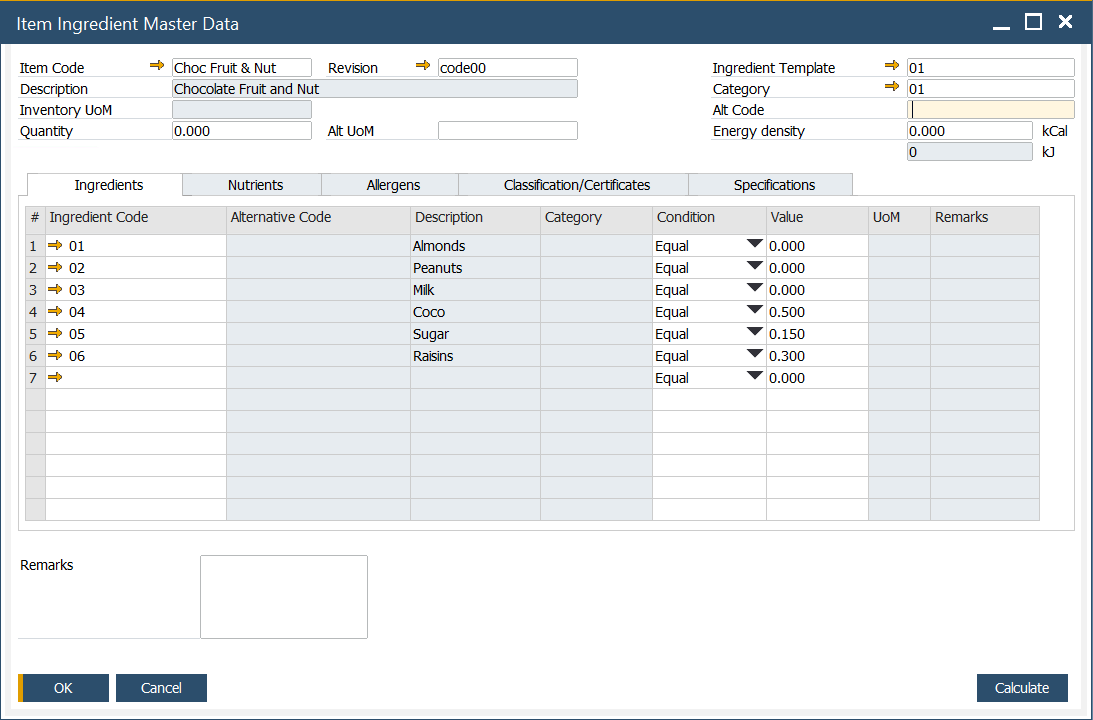Click the Item Code link arrow
The image size is (1093, 720).
tap(157, 66)
